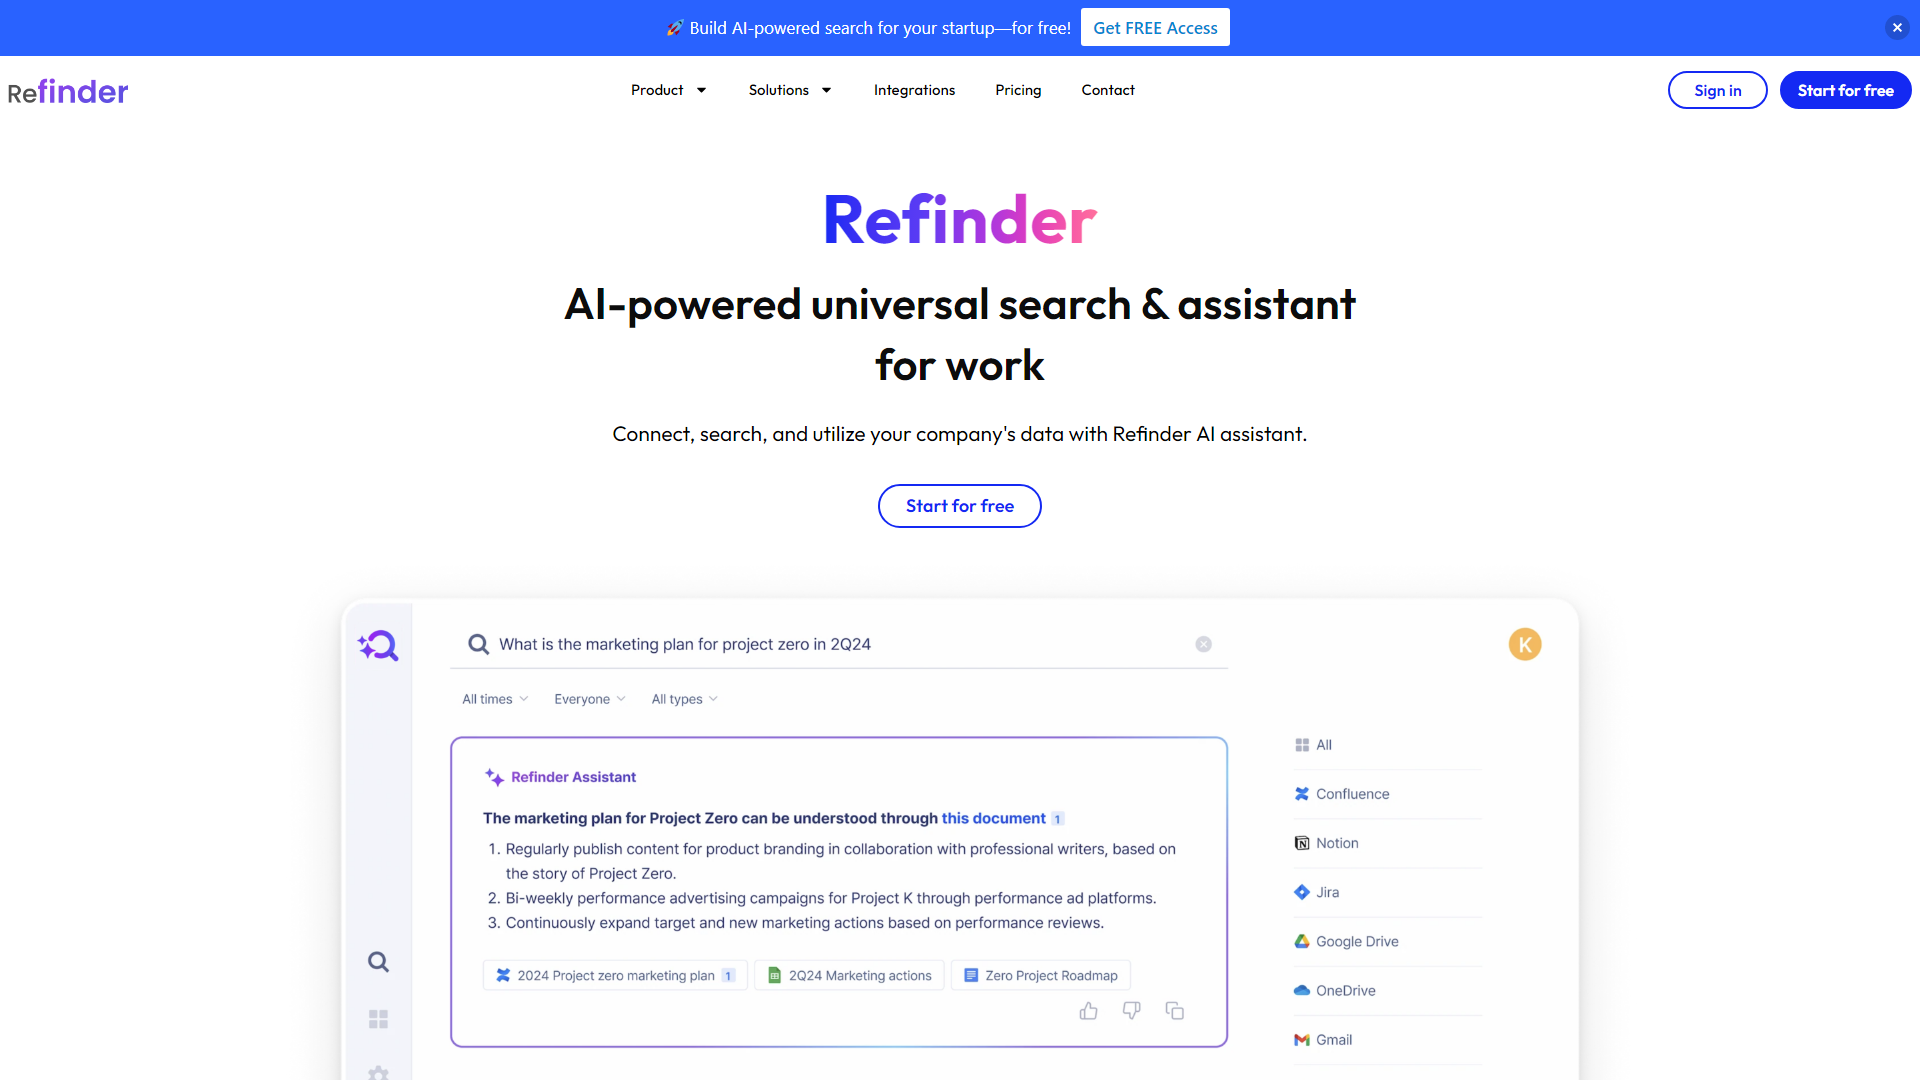Click the grid/apps icon in sidebar
This screenshot has height=1080, width=1920.
tap(378, 1018)
